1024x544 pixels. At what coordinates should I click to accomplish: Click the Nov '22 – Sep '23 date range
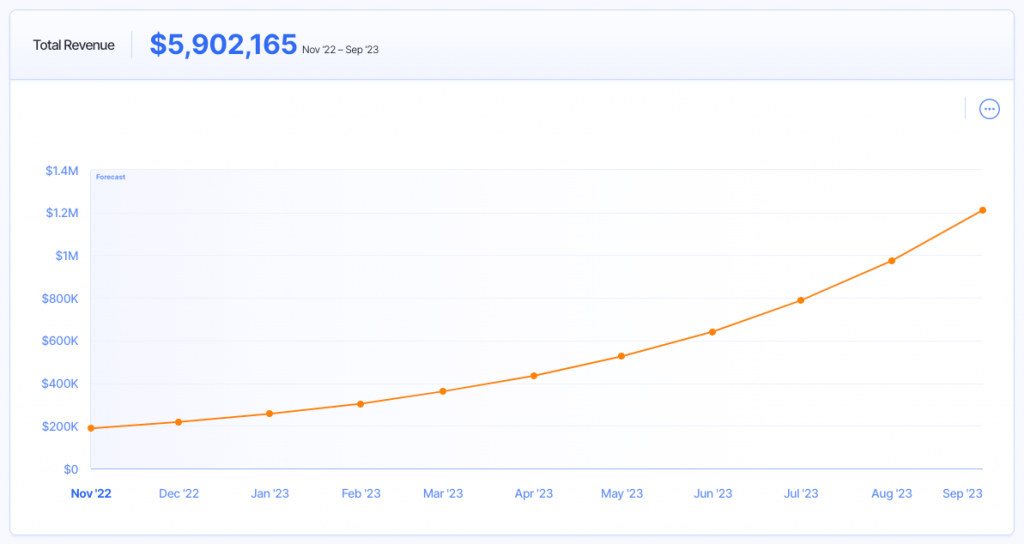point(340,49)
